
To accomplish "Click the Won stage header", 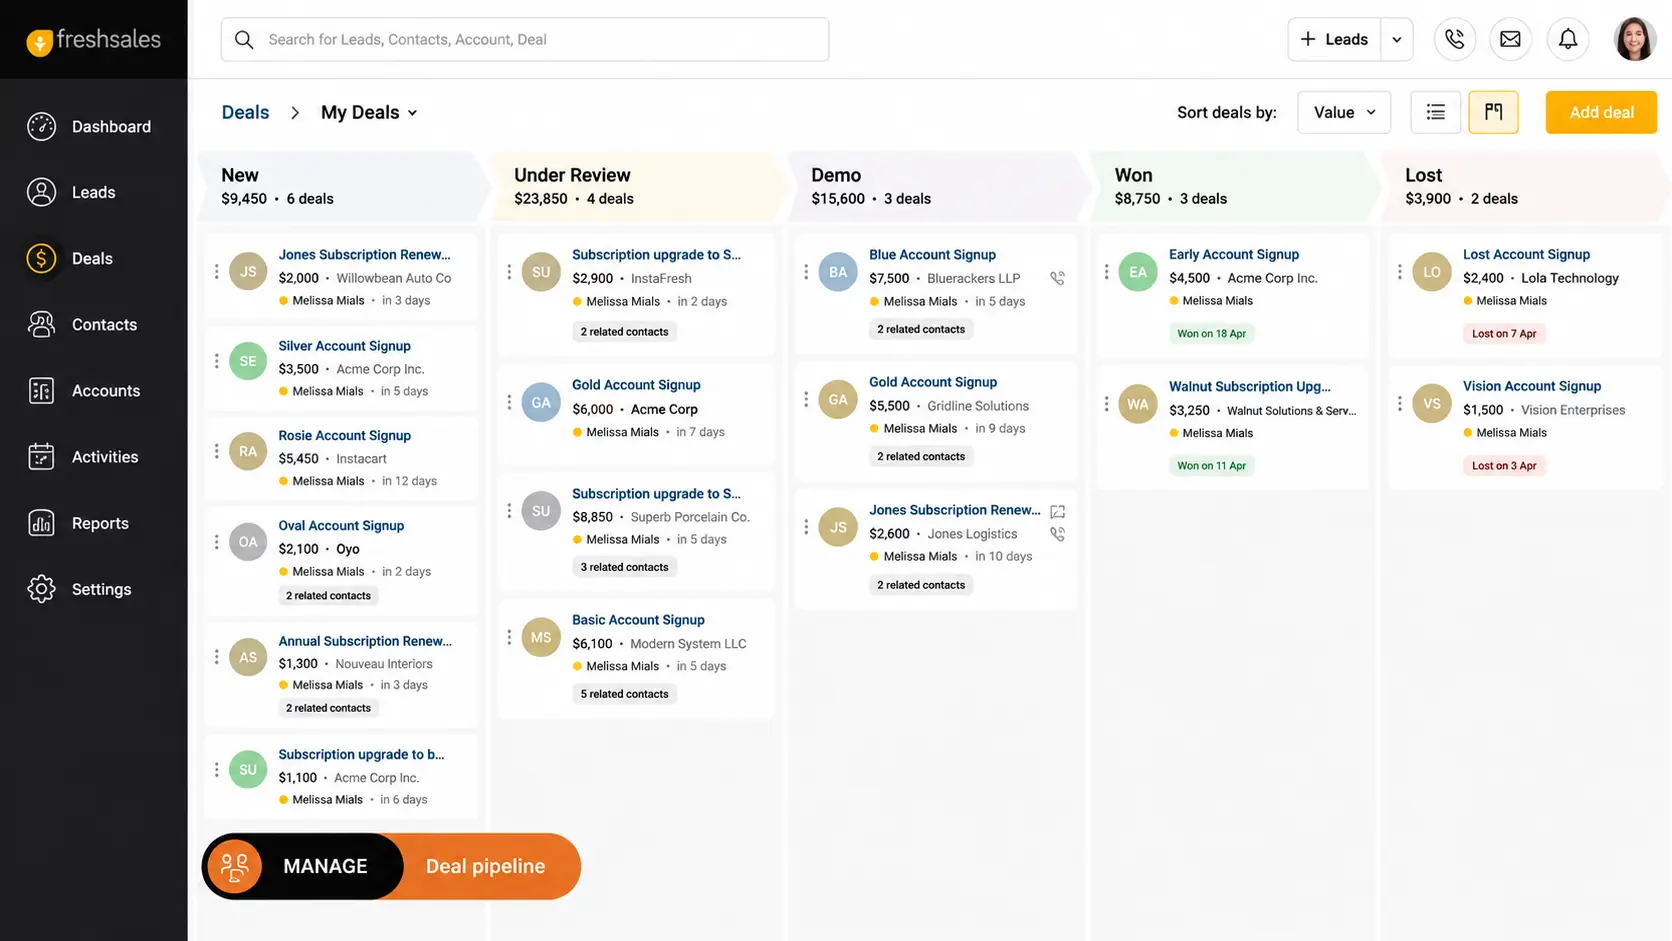I will point(1234,186).
